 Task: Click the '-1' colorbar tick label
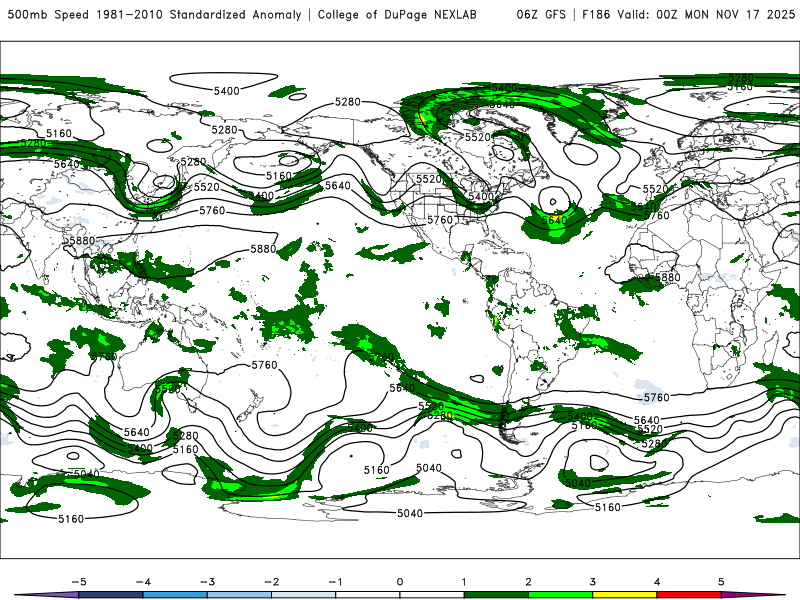point(335,582)
